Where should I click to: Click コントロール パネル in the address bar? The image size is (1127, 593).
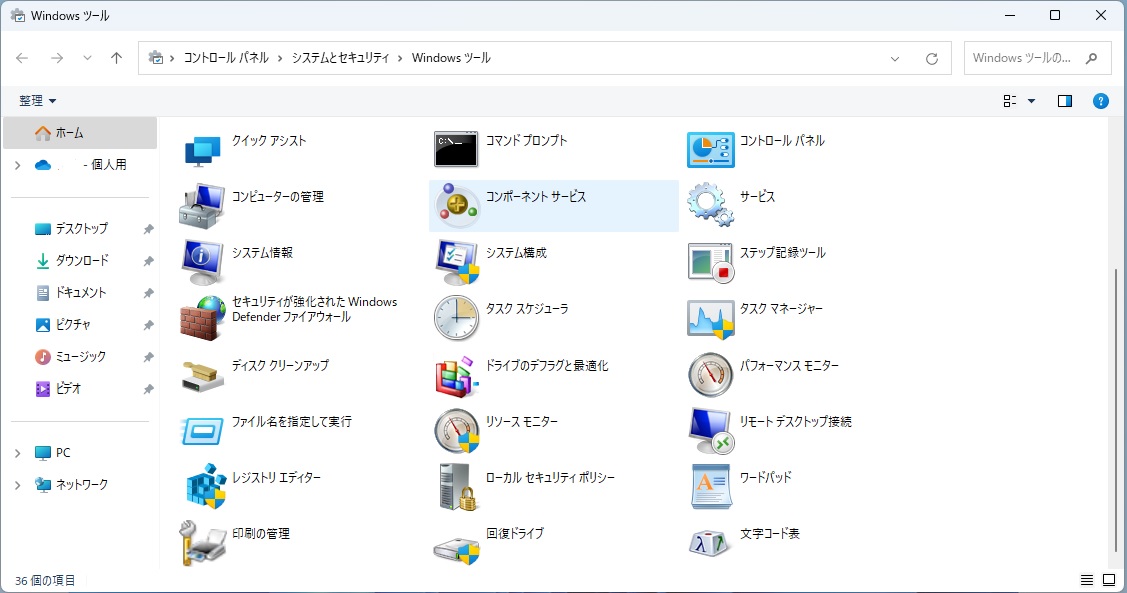click(x=226, y=58)
